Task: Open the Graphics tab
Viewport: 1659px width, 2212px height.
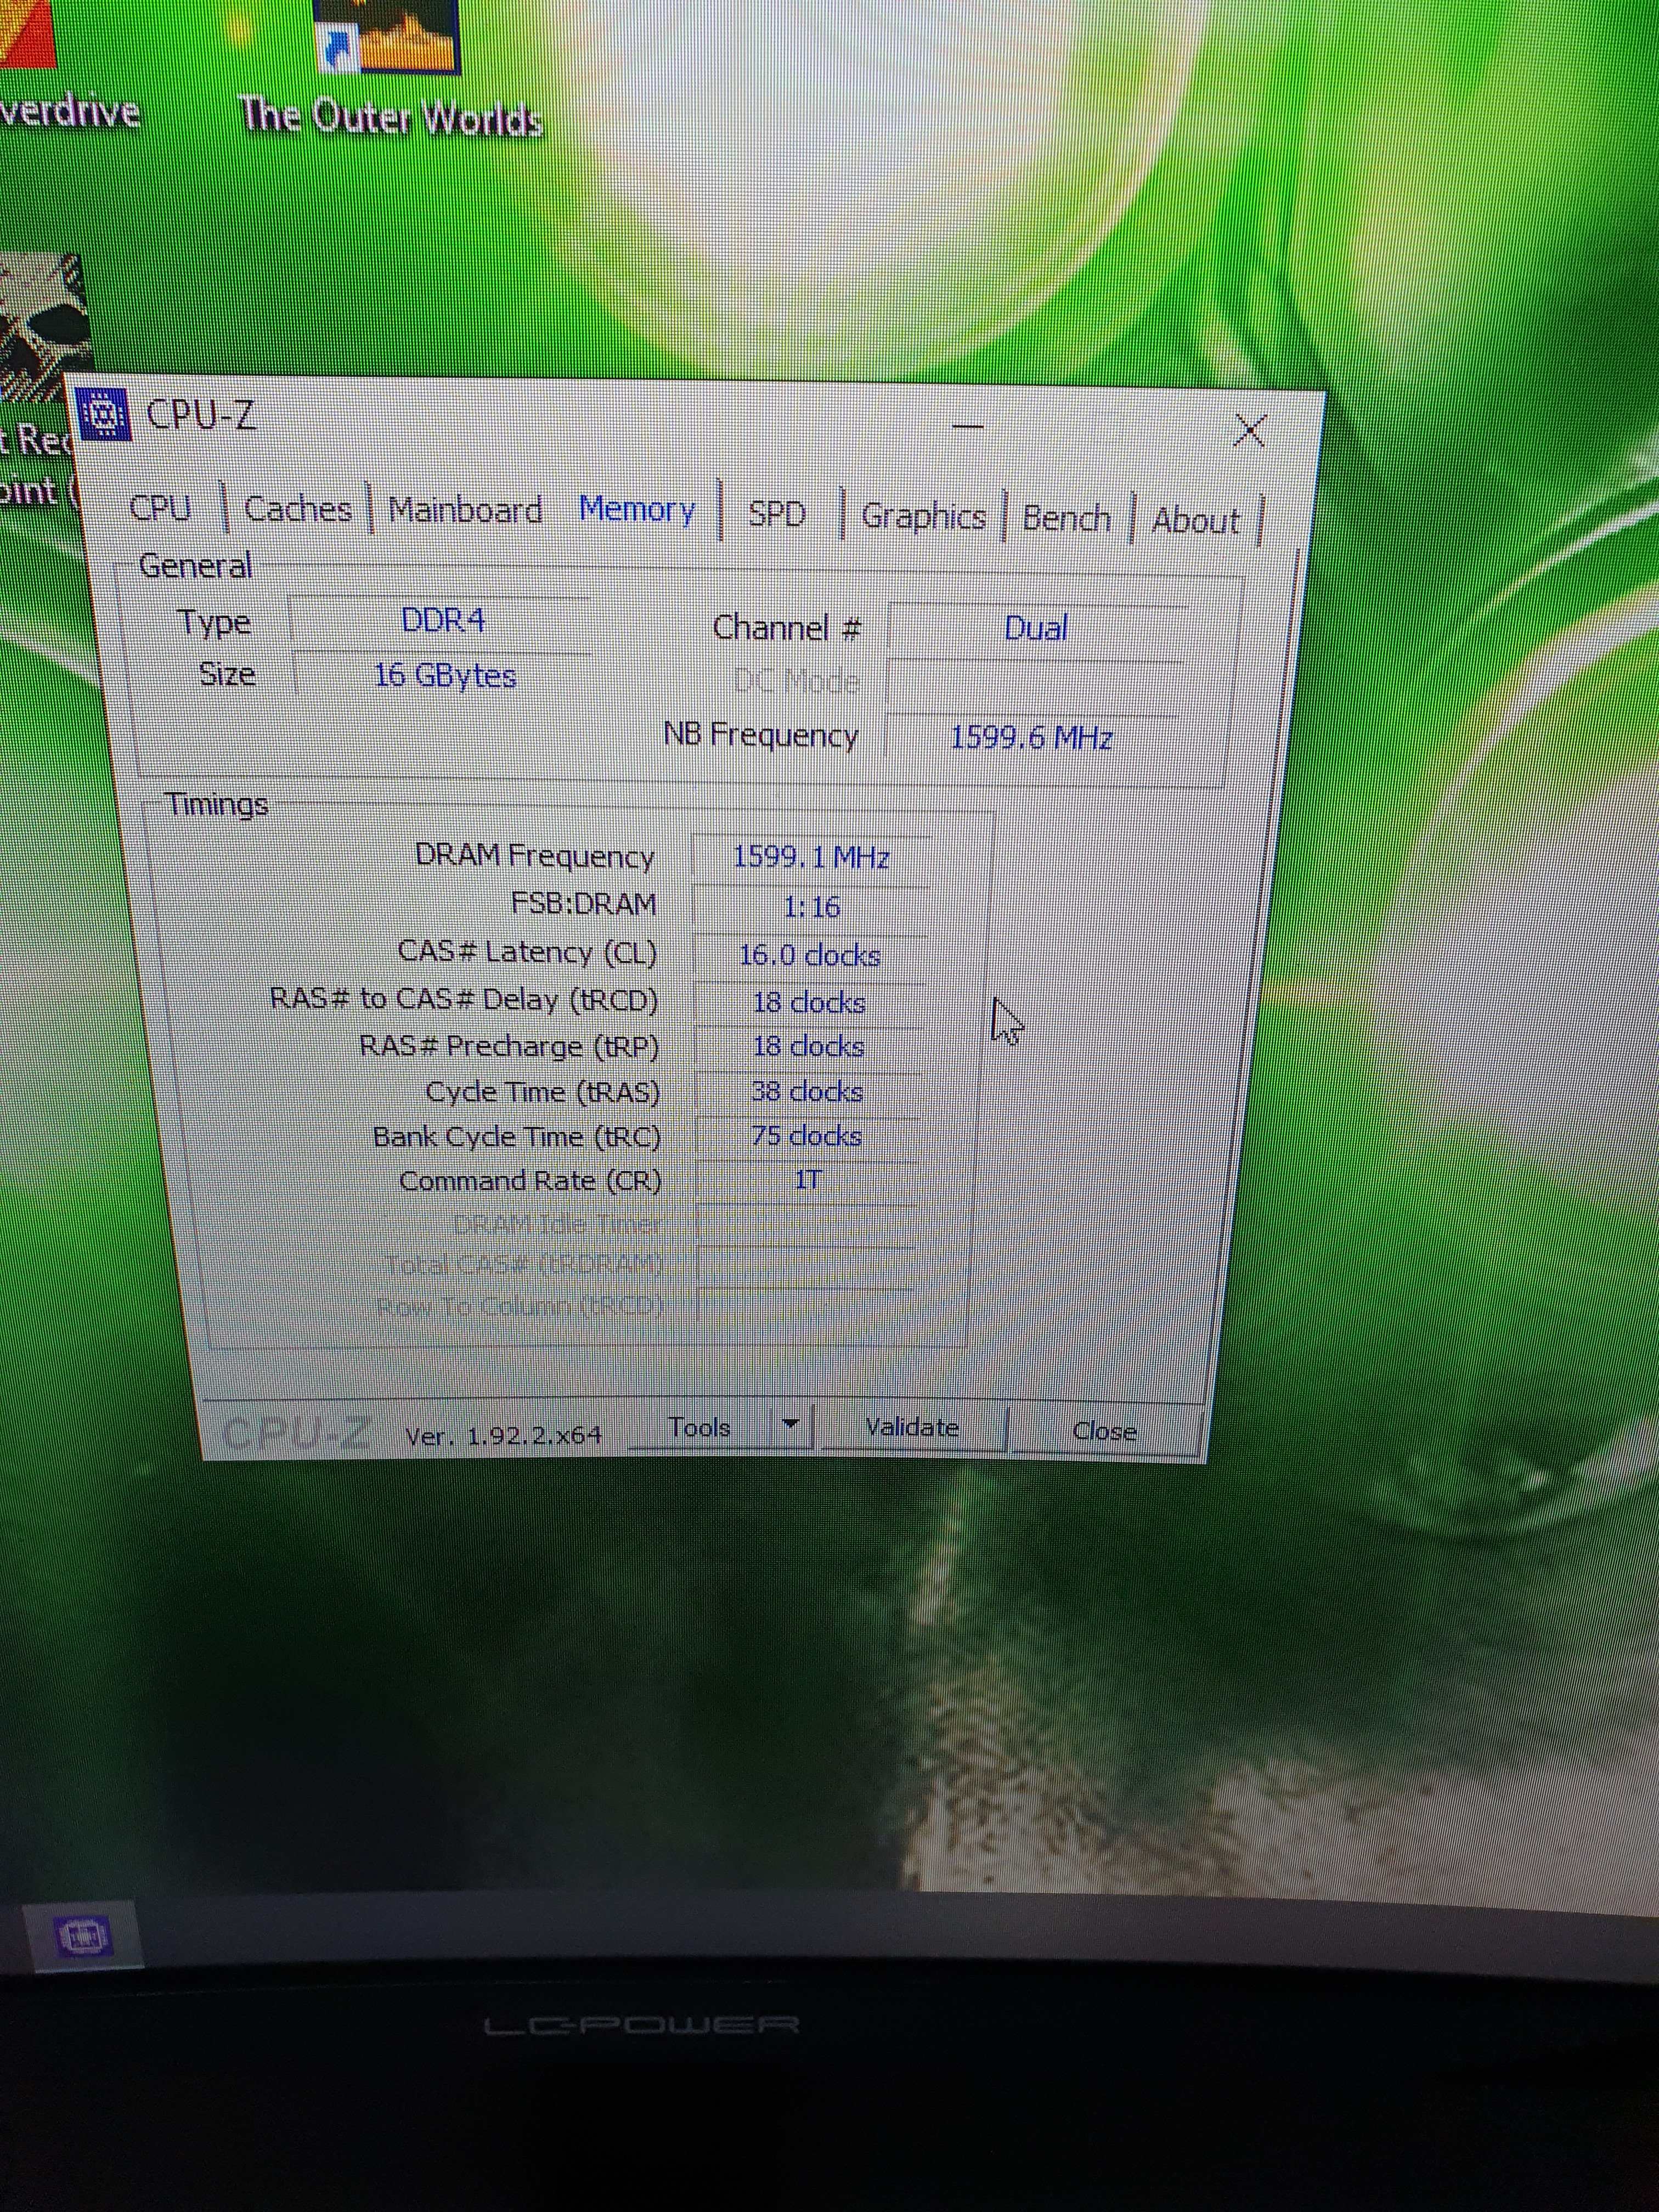Action: [x=923, y=516]
